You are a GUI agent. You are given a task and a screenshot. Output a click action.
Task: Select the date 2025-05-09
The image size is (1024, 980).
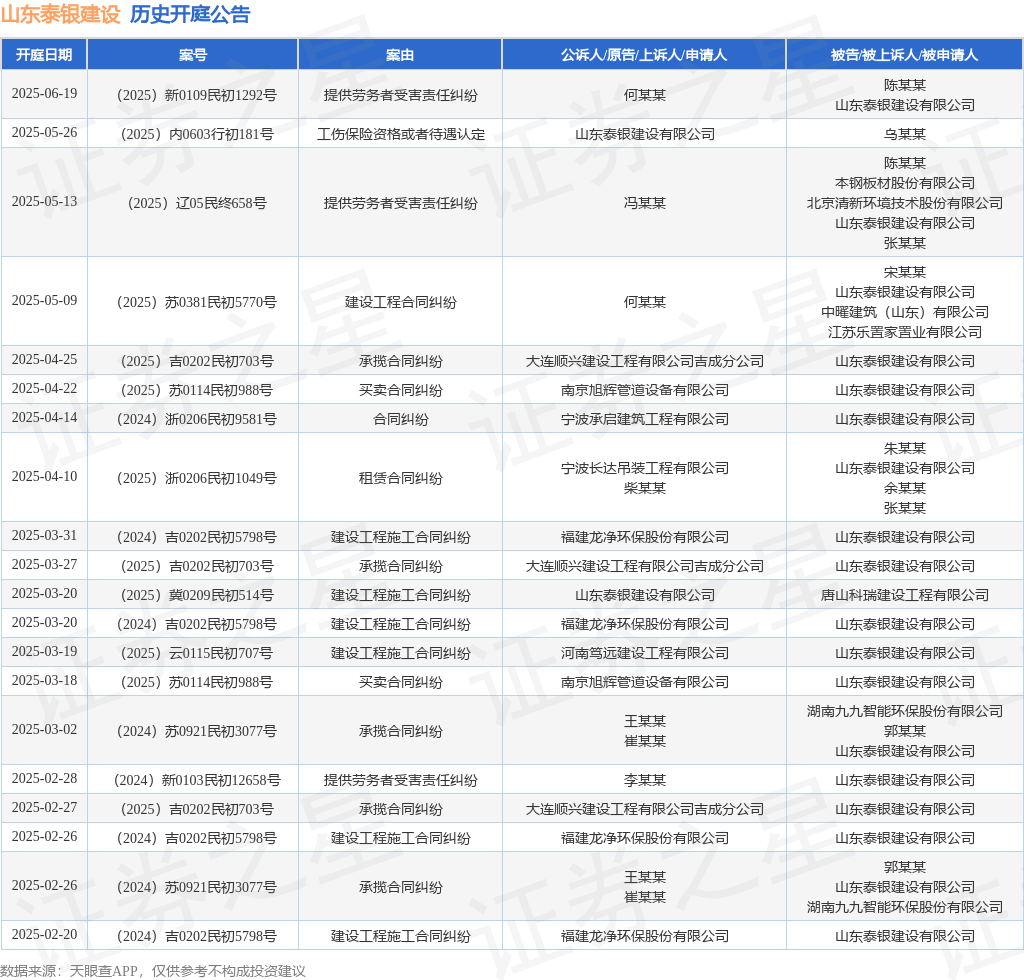pos(44,300)
